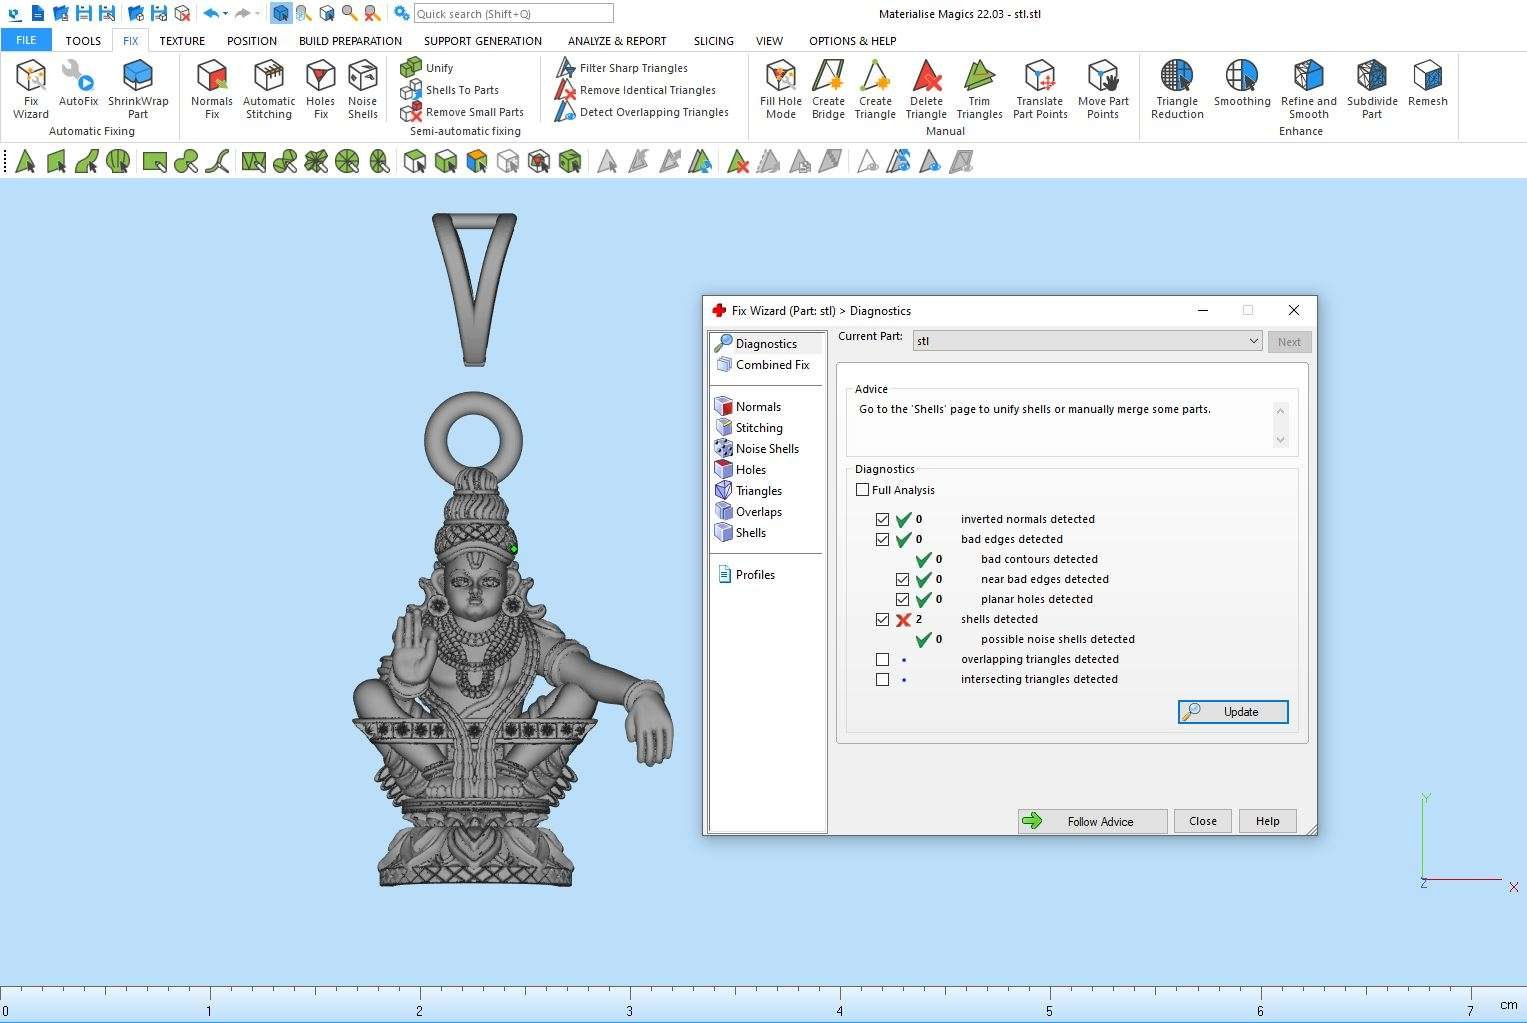Uncheck the shells detected checkbox
The width and height of the screenshot is (1527, 1023).
pyautogui.click(x=882, y=620)
